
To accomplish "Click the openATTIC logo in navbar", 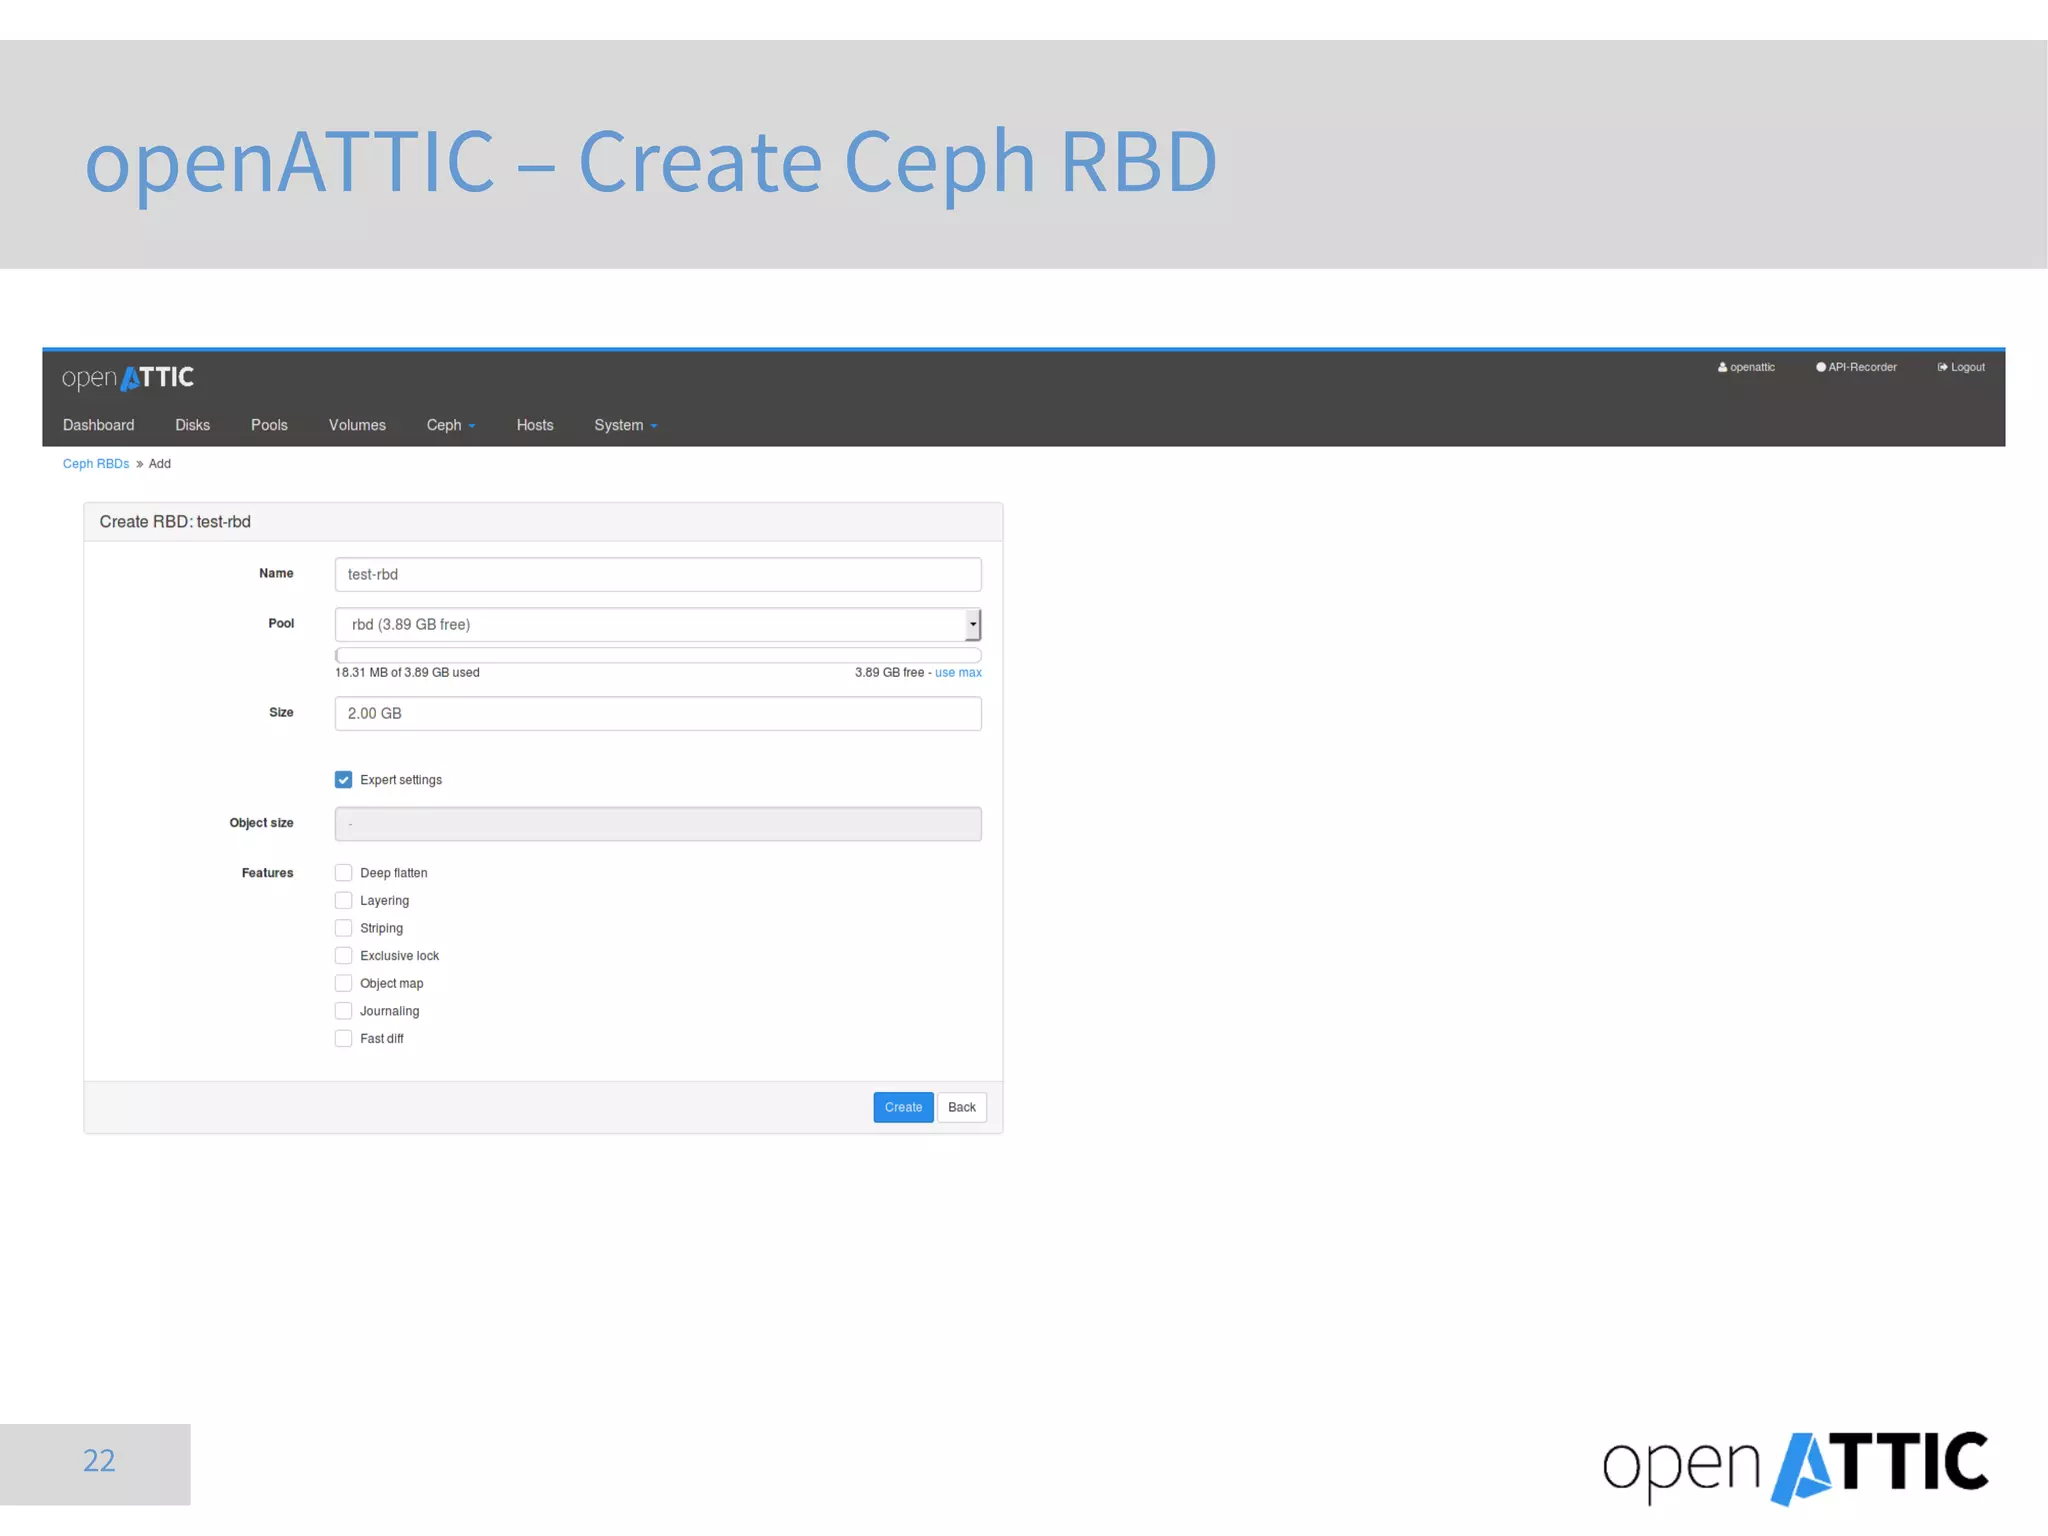I will pos(128,378).
